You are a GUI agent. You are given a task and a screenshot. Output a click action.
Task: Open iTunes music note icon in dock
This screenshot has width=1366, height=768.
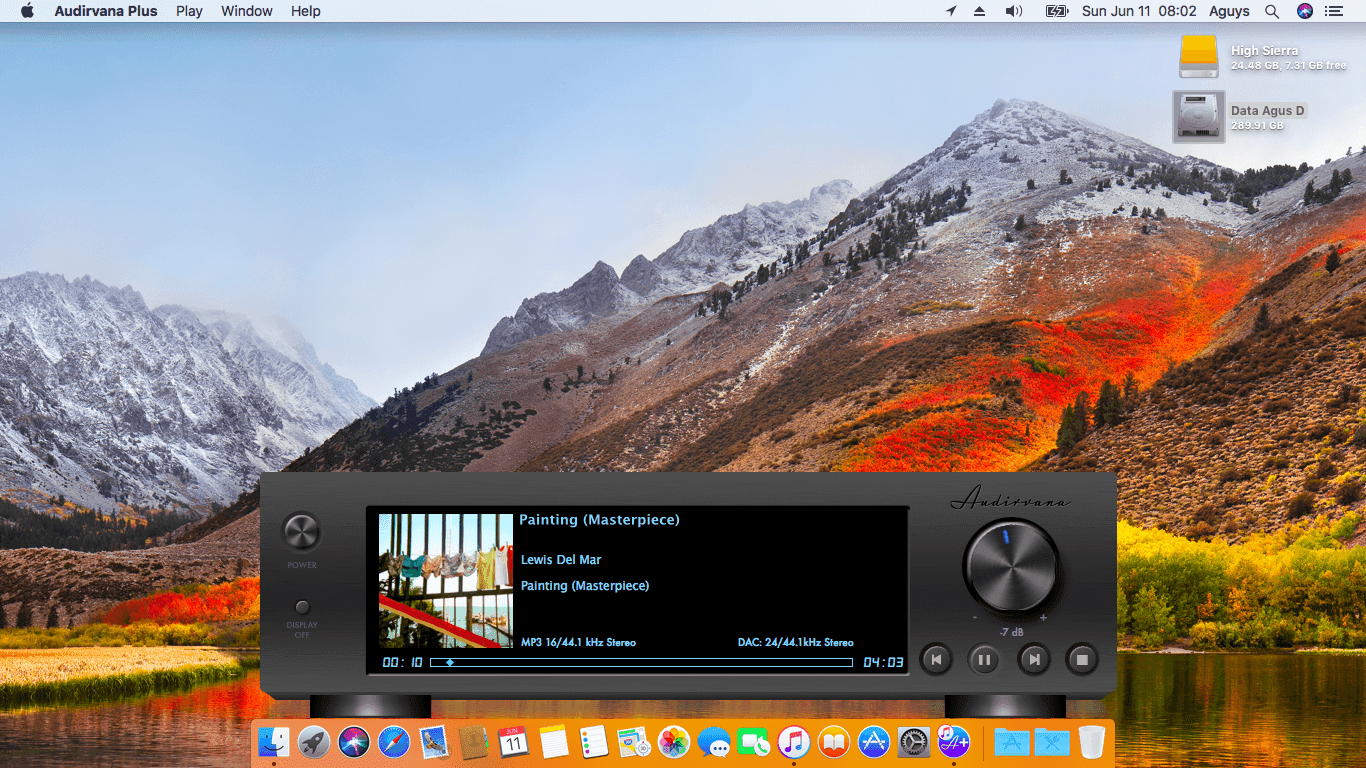pyautogui.click(x=794, y=742)
